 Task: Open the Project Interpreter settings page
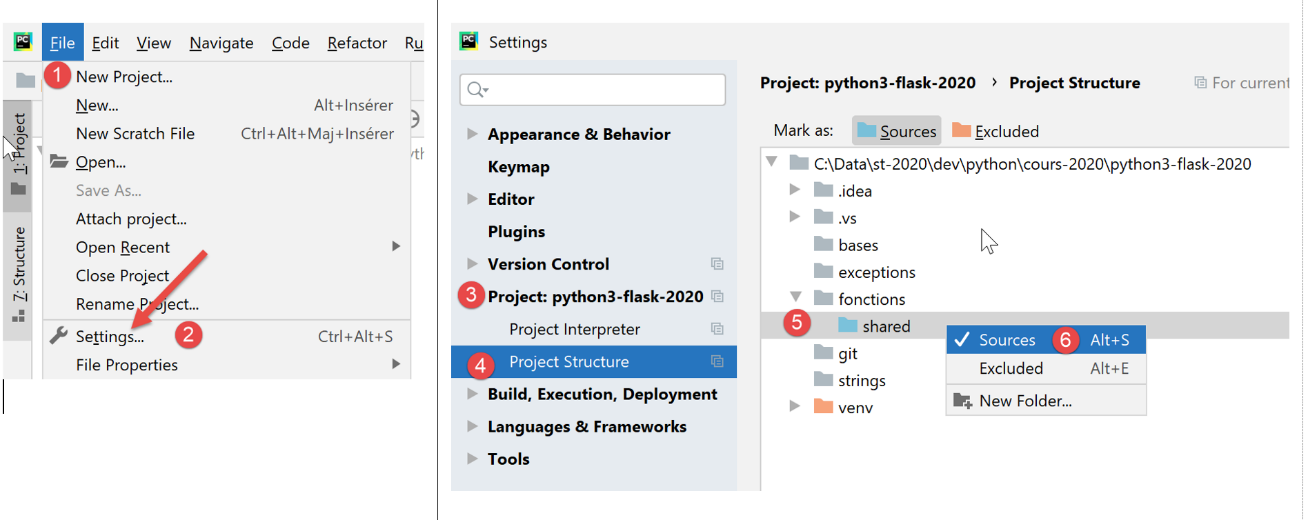(x=574, y=329)
